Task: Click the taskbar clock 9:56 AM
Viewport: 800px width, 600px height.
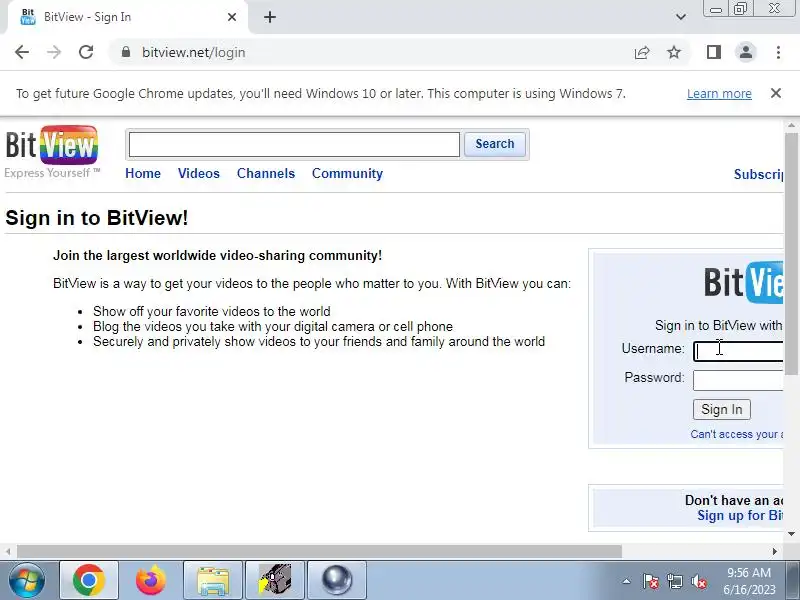Action: point(749,573)
